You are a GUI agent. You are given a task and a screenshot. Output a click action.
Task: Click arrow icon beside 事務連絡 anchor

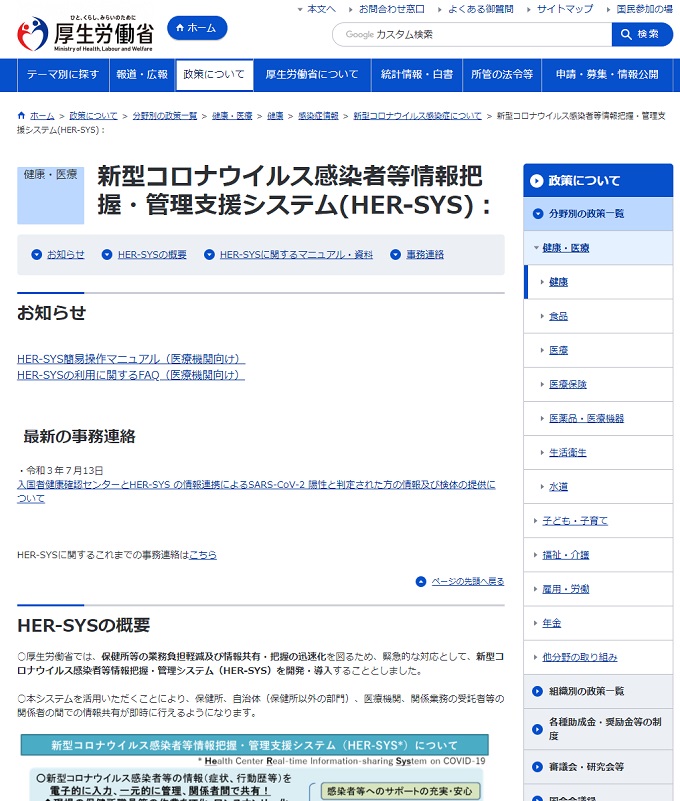click(x=395, y=254)
